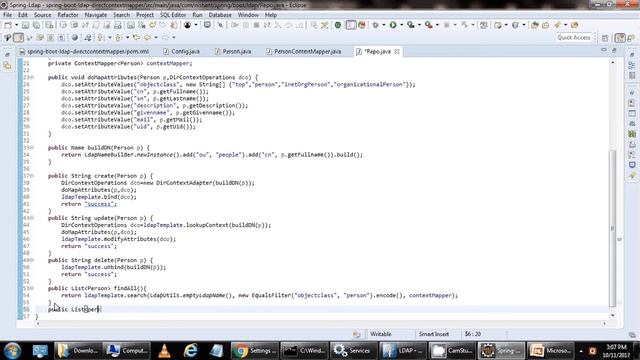Screen dimensions: 640x360
Task: Open the Run configurations dropdown arrow
Action: point(402,25)
